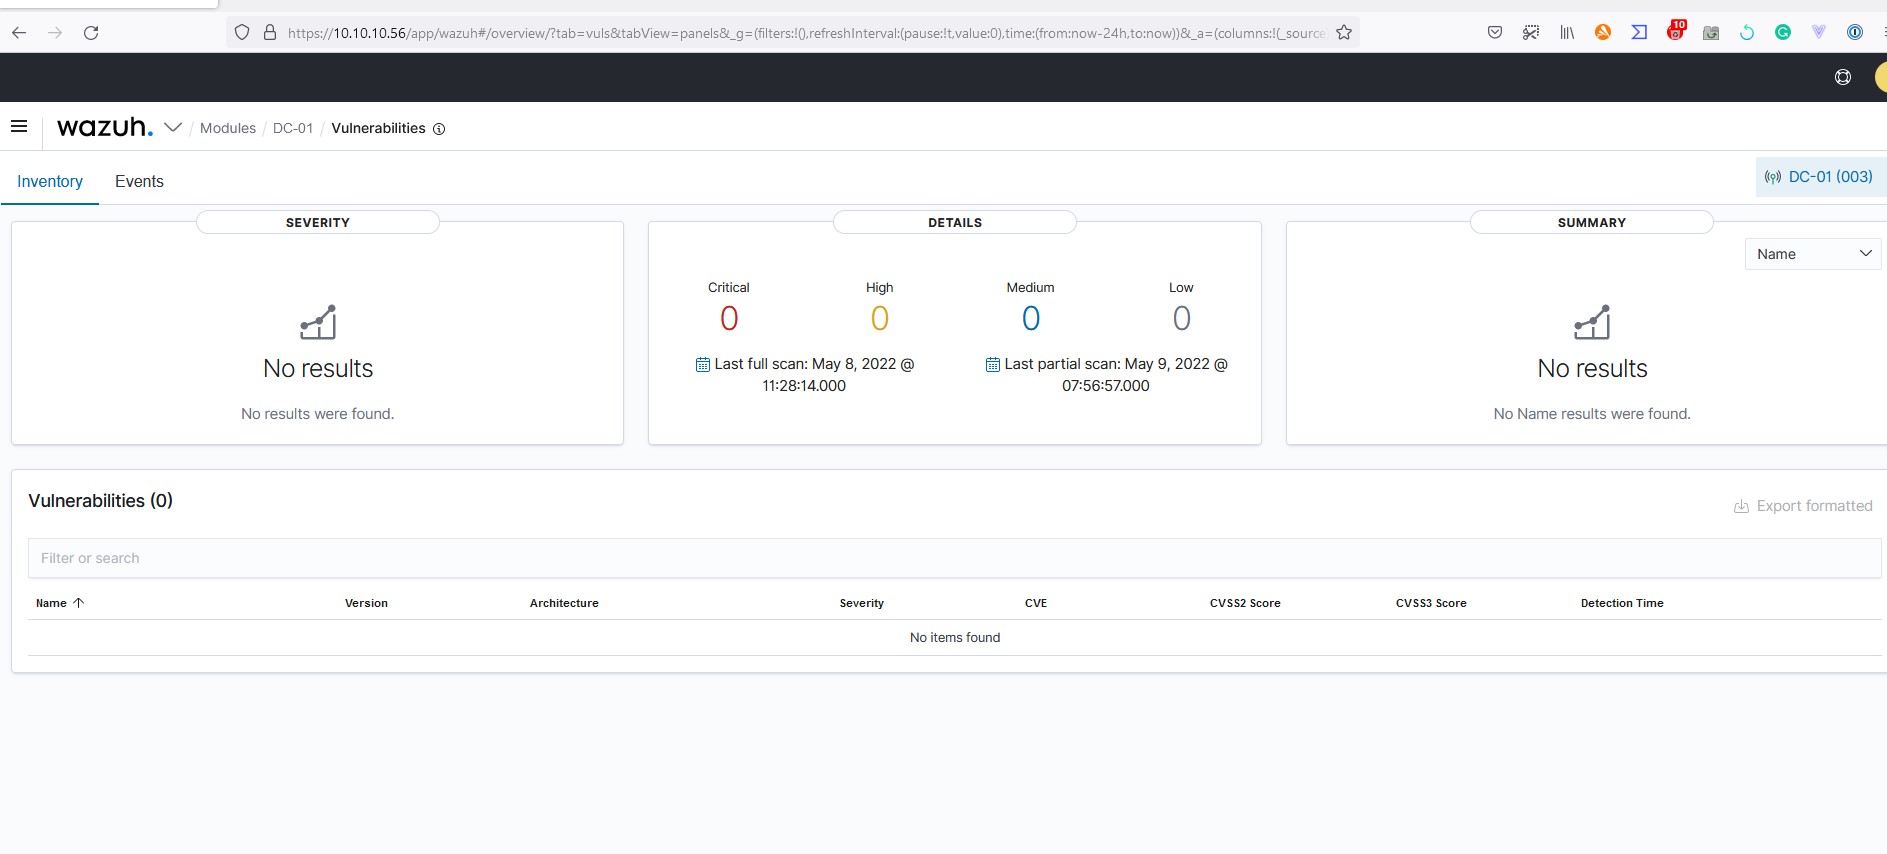The image size is (1887, 854).
Task: Open the Firefox library icon
Action: 1567,33
